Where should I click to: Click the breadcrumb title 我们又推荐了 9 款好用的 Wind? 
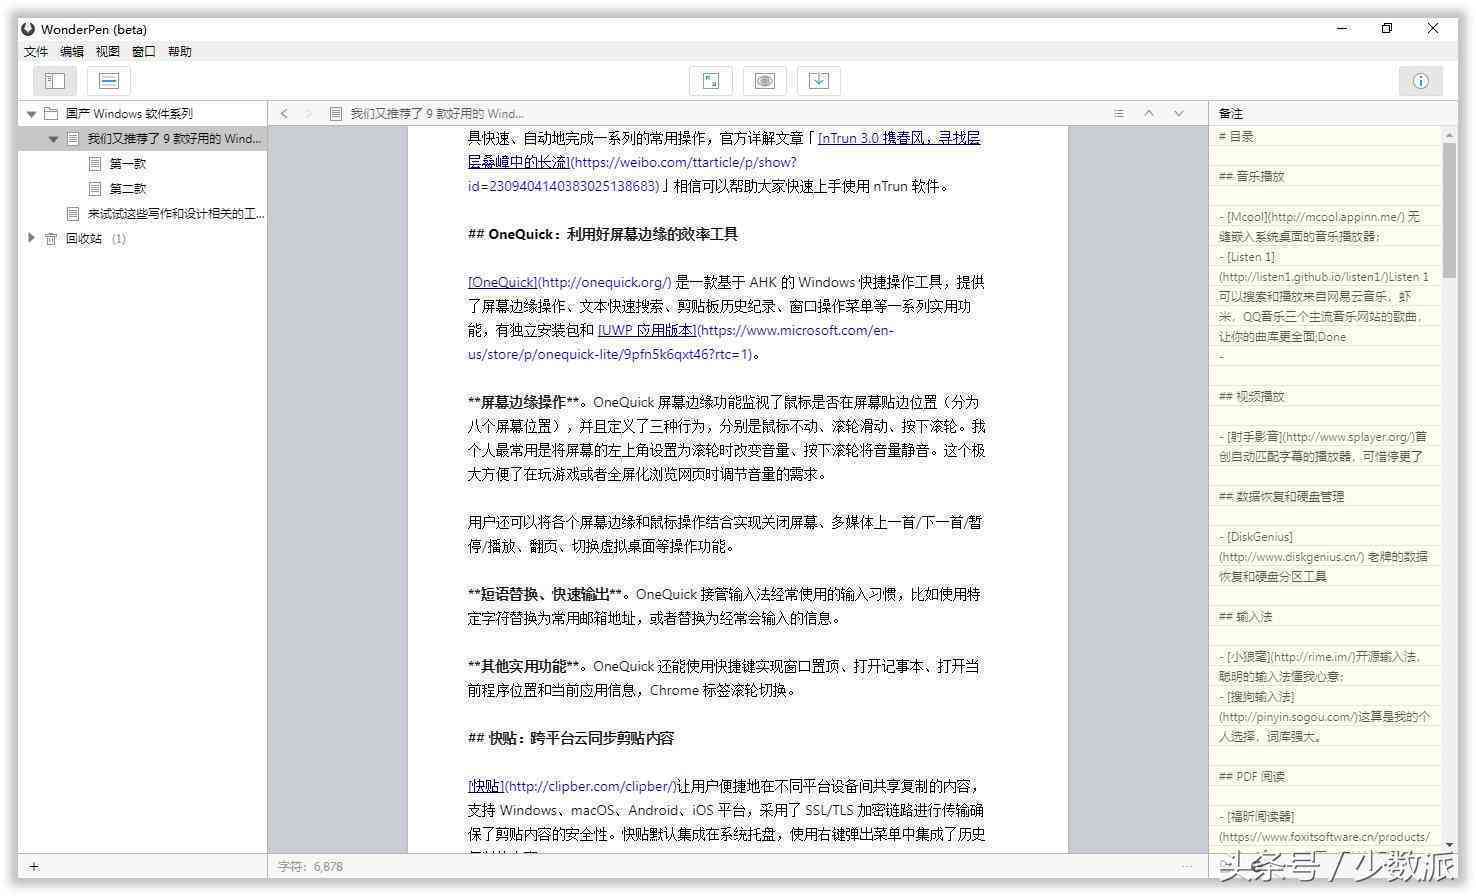tap(436, 114)
